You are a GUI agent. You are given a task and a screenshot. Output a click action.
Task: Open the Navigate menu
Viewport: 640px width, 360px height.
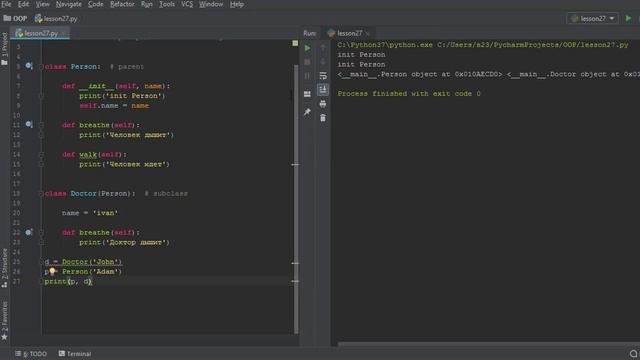69,4
